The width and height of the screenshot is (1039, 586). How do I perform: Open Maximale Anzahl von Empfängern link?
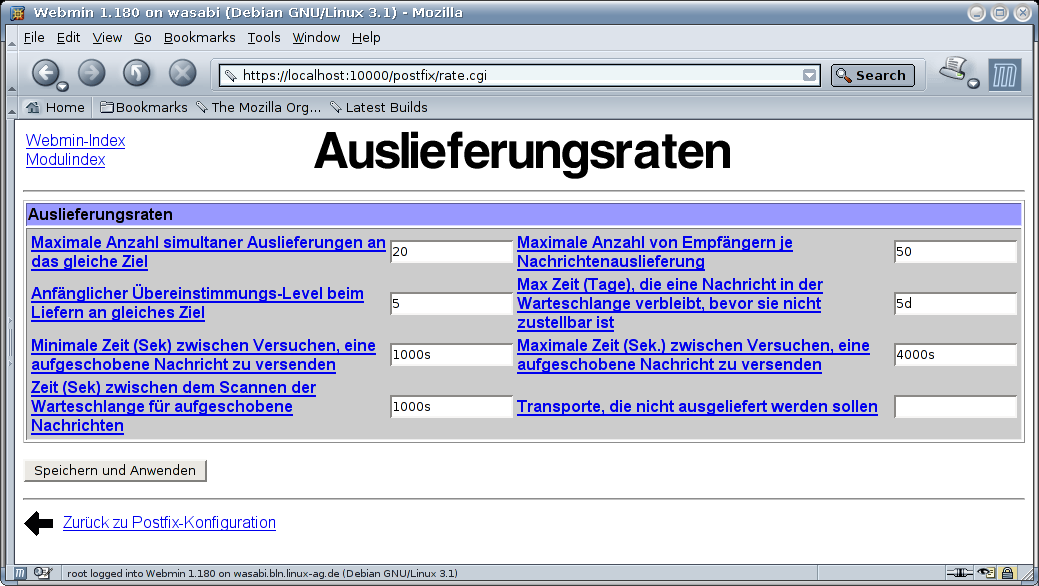pos(655,252)
